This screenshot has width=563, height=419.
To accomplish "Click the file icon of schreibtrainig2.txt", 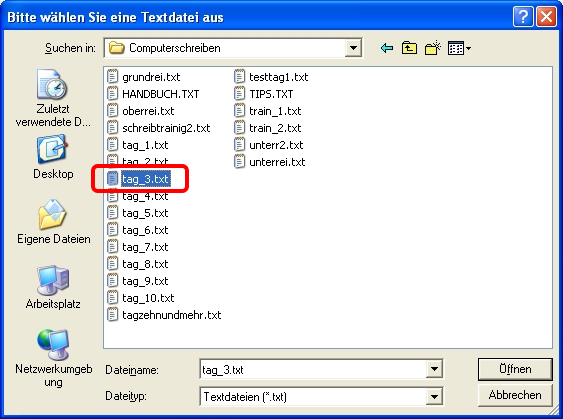I will [113, 128].
